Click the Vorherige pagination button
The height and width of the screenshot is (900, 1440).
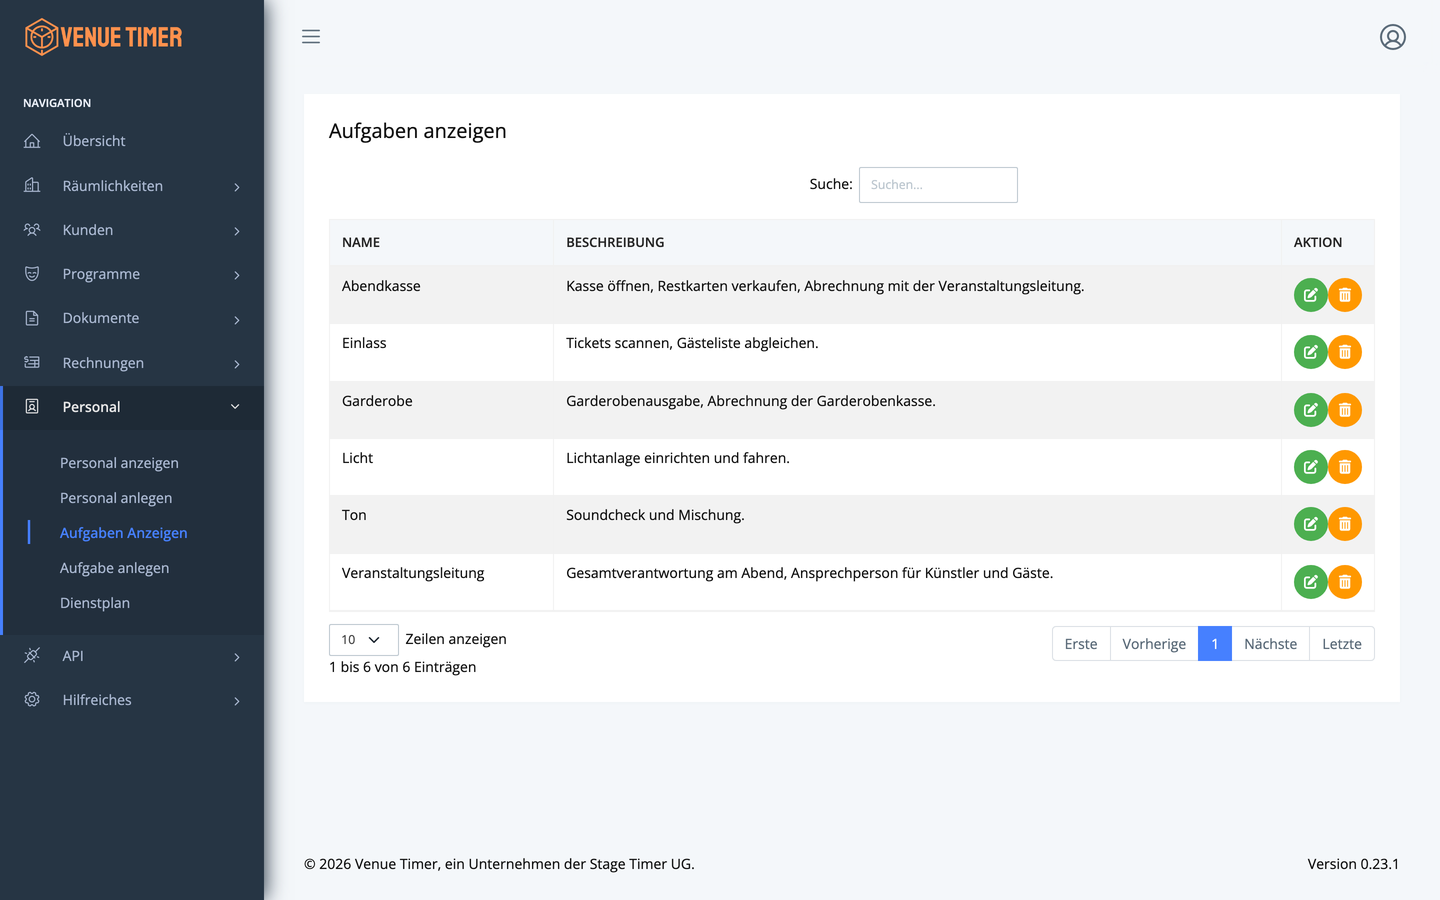click(1154, 644)
